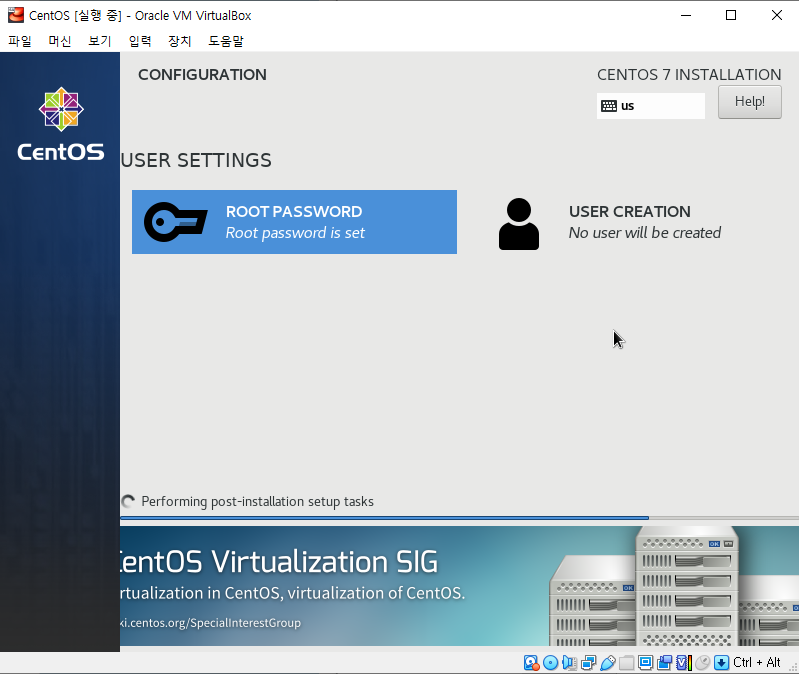The width and height of the screenshot is (799, 674).
Task: Click the CENTOS 7 INSTALLATION title
Action: [689, 75]
